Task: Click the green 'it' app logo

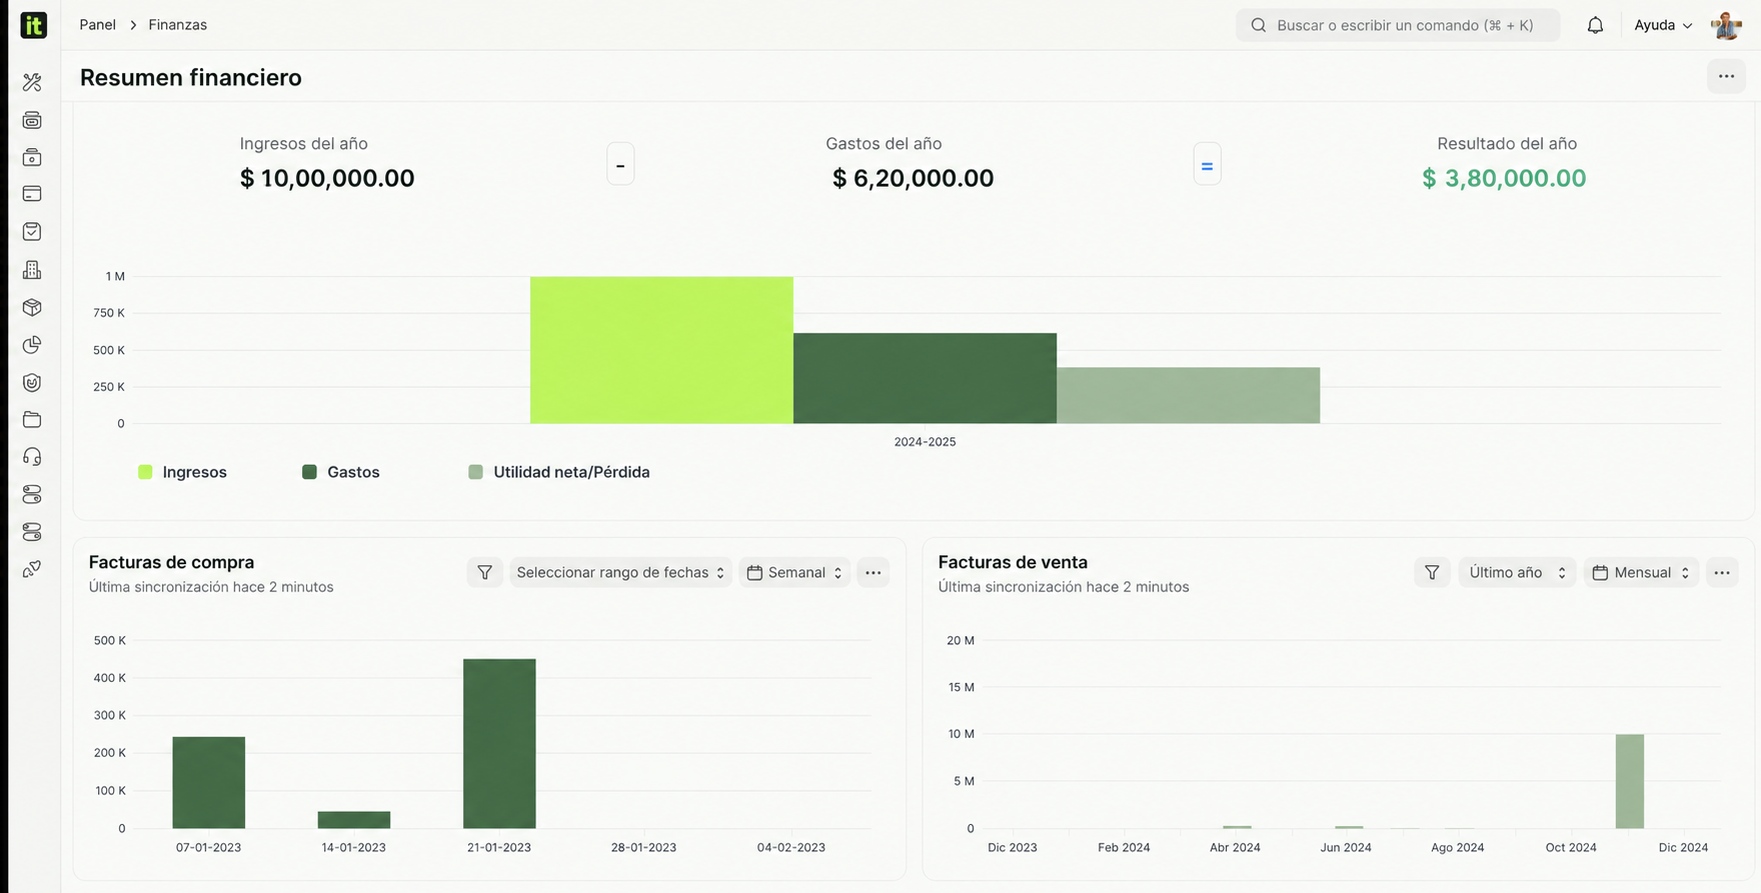Action: click(x=33, y=25)
